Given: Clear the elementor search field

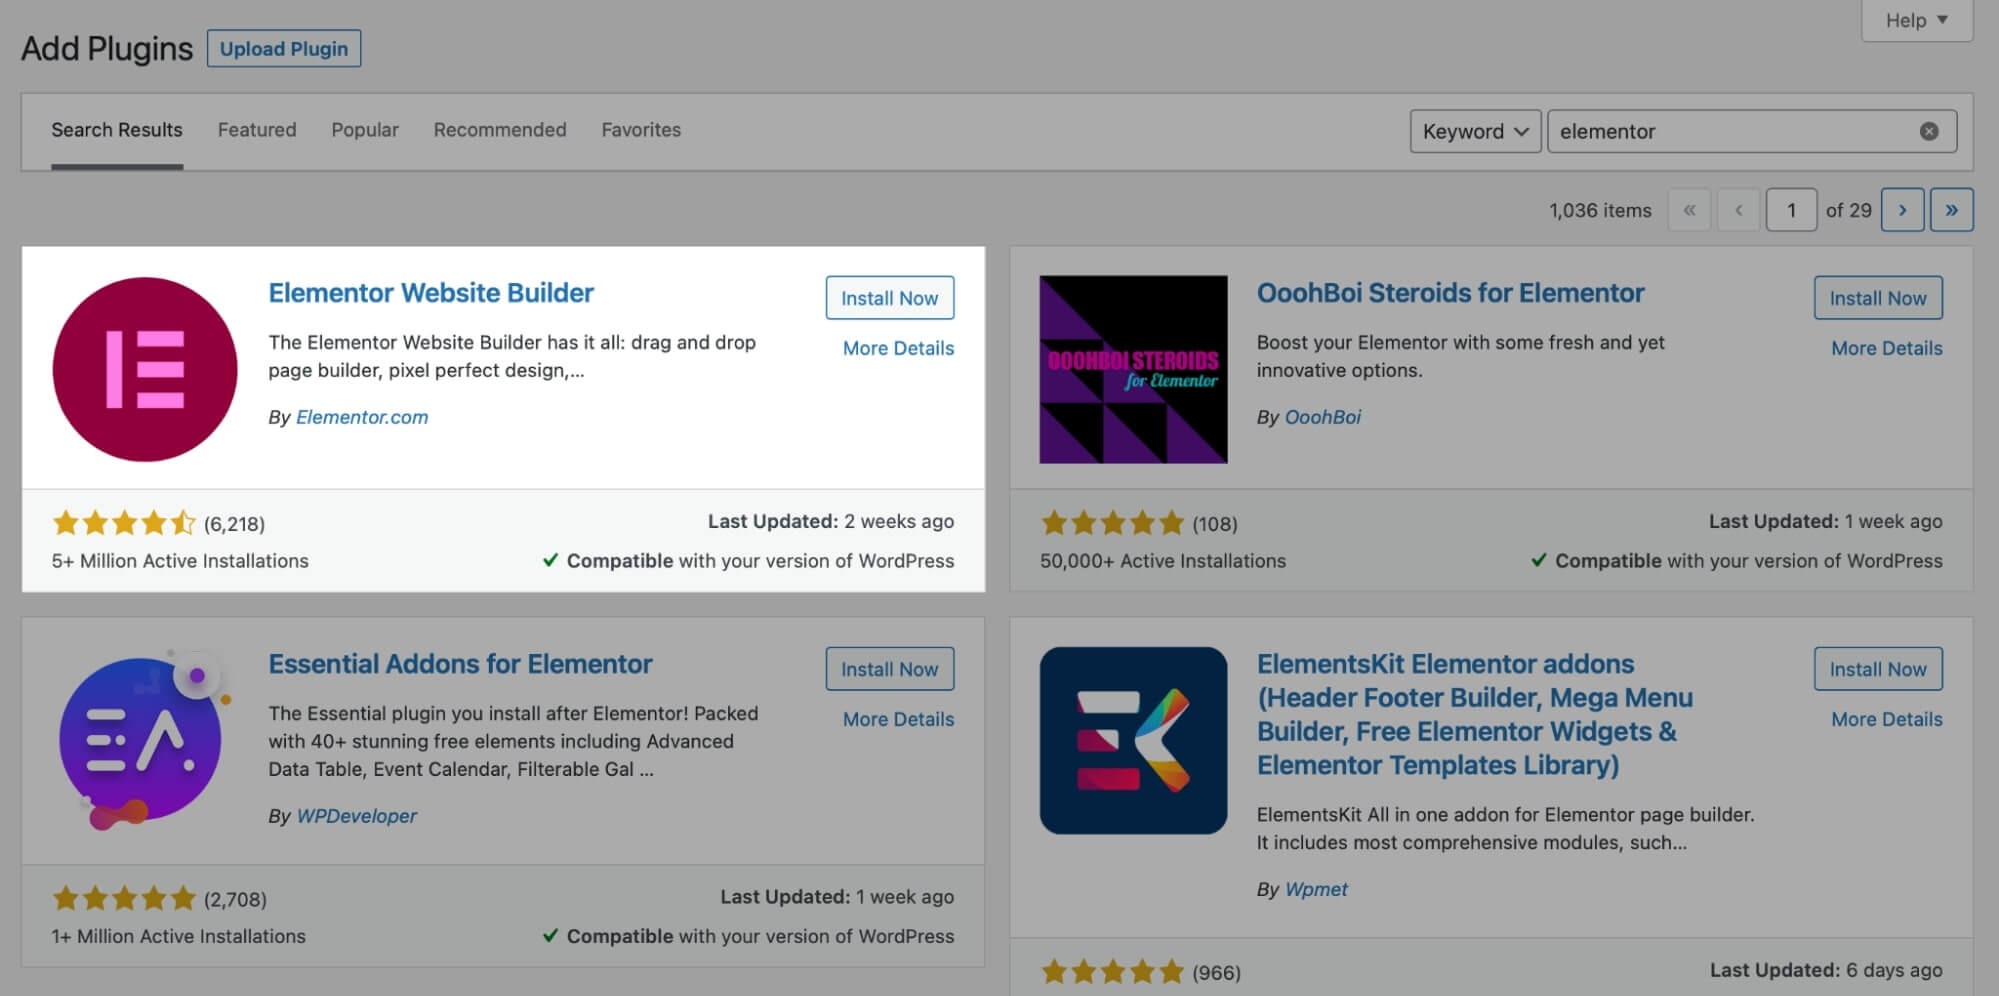Looking at the screenshot, I should pos(1929,131).
